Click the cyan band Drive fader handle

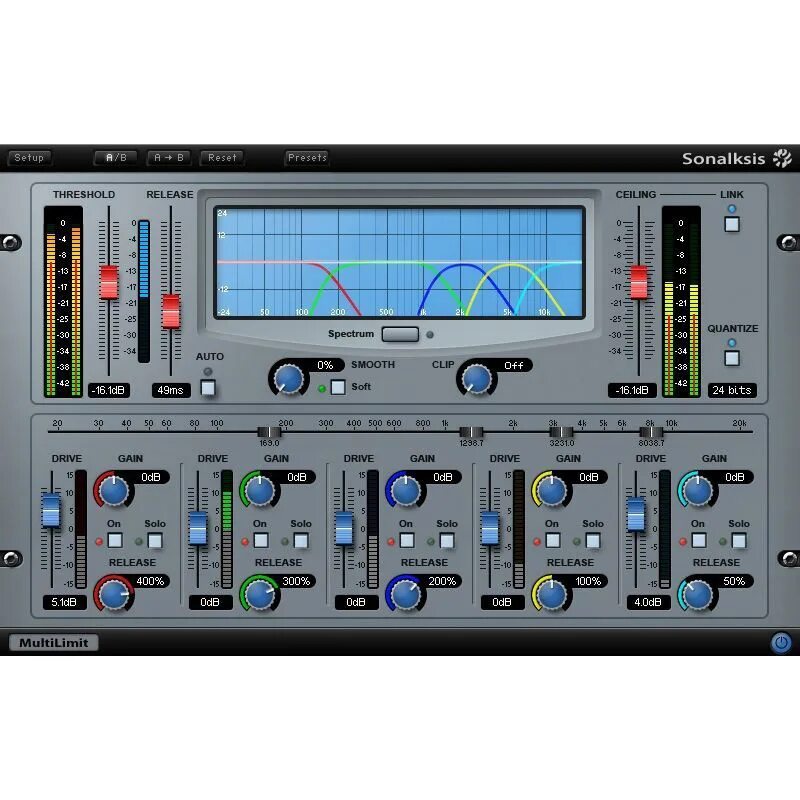pos(636,514)
